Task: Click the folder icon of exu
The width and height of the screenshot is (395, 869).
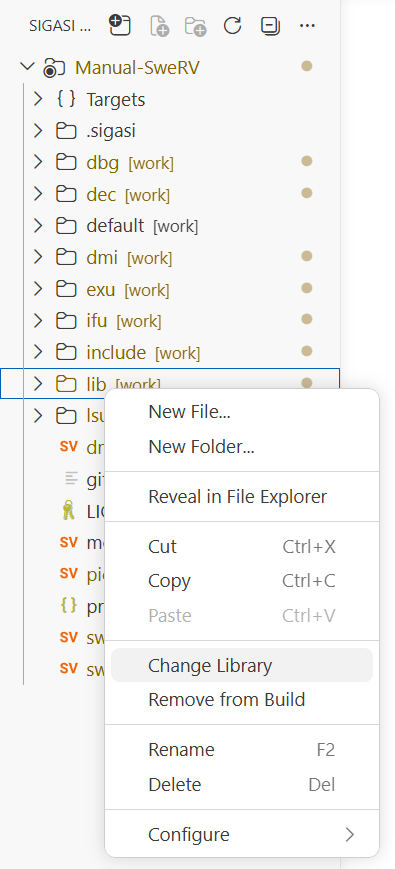Action: point(66,289)
